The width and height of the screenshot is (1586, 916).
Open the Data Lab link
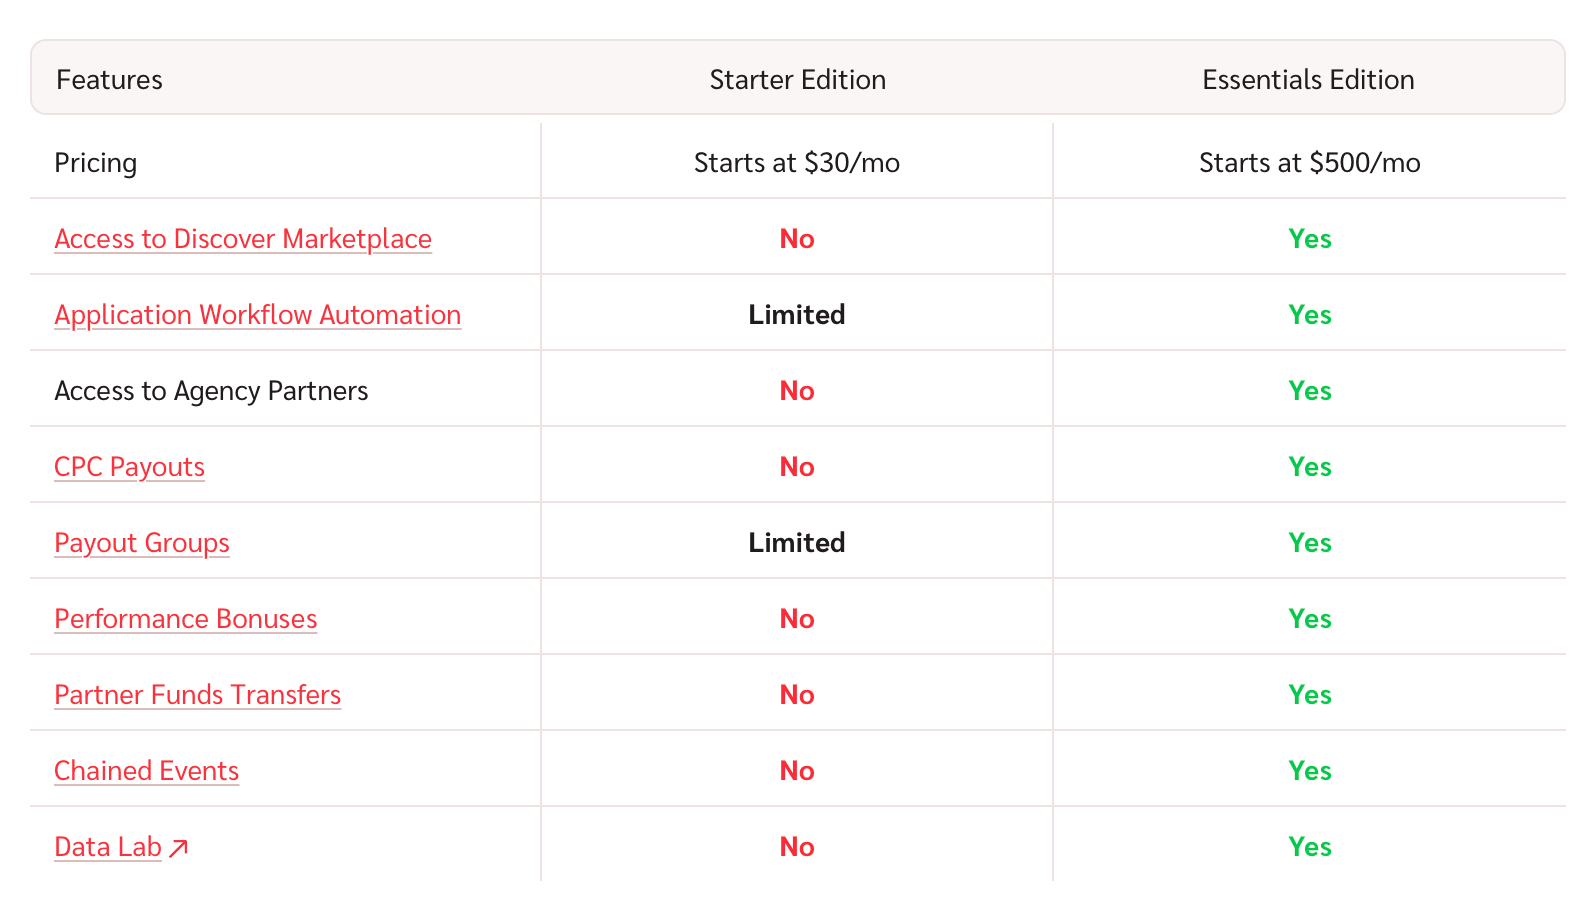coord(108,847)
